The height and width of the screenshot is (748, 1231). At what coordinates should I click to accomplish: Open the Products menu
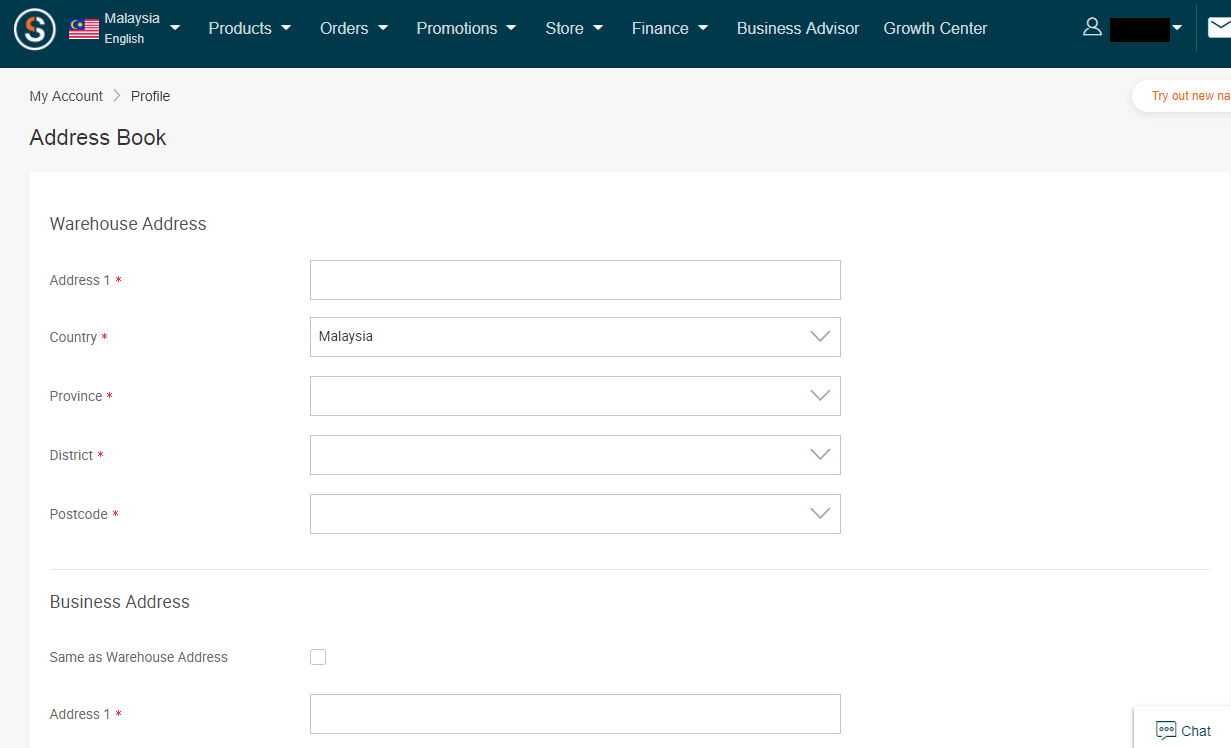pos(250,28)
